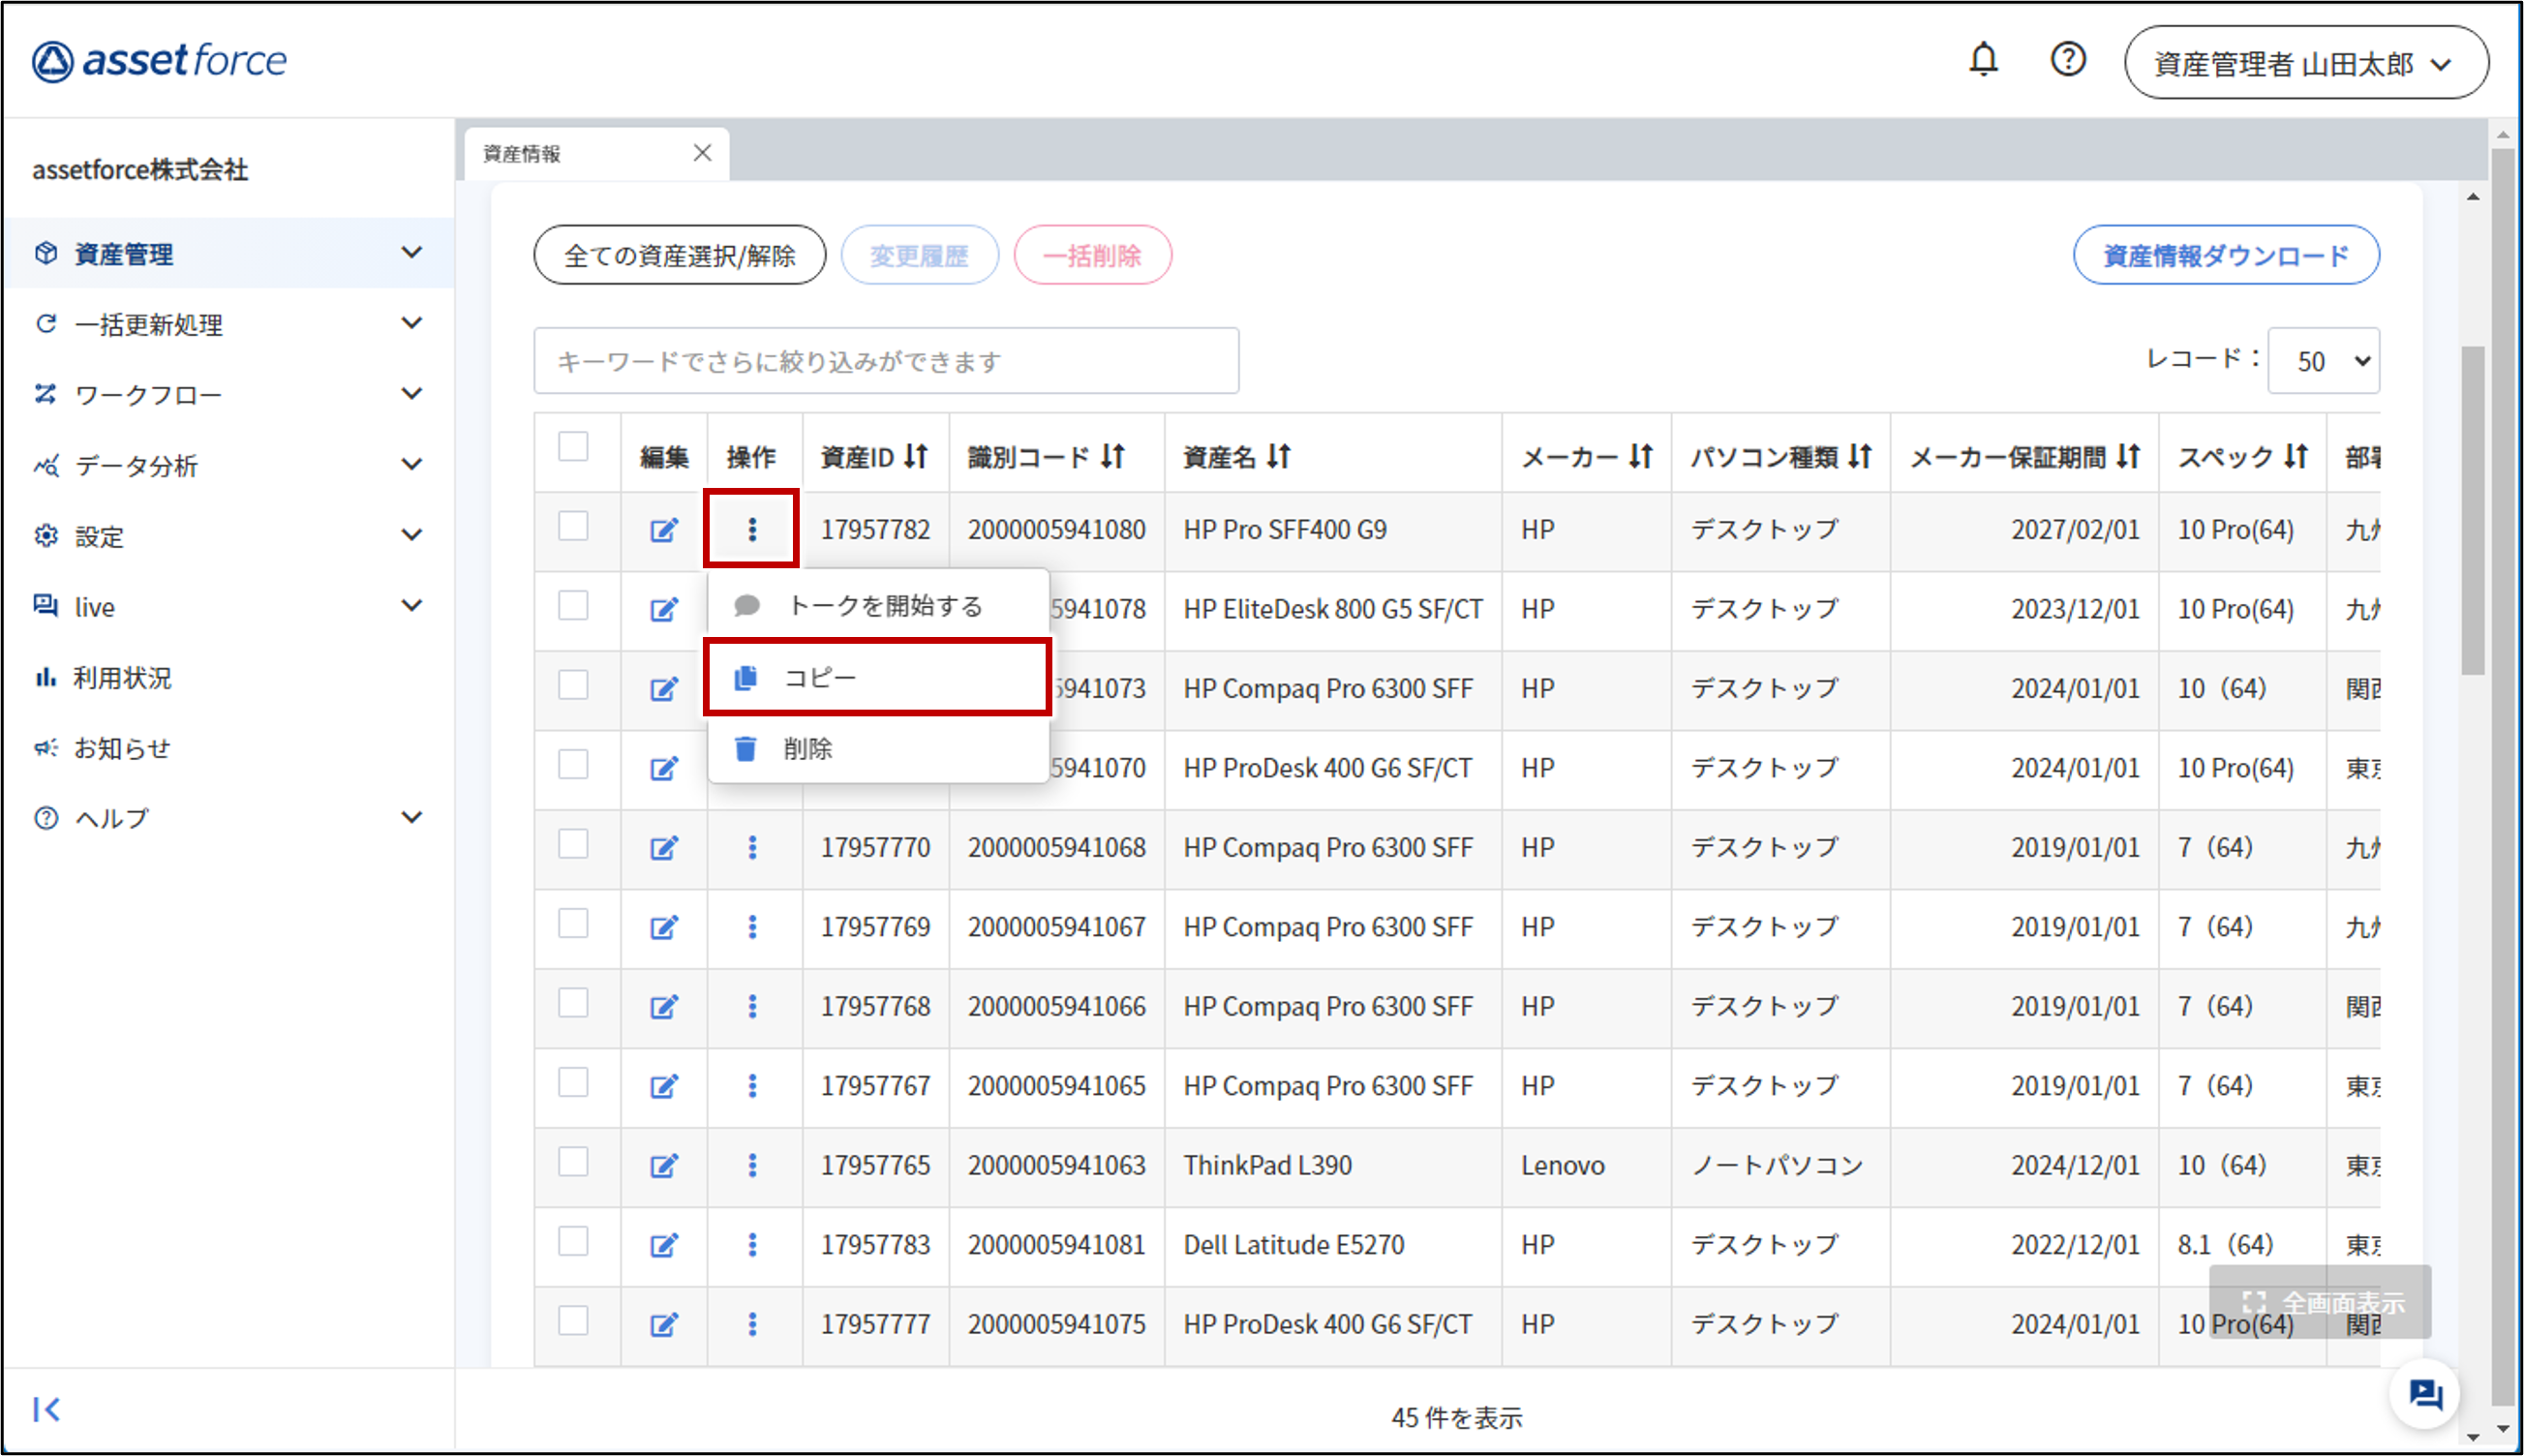This screenshot has width=2524, height=1456.
Task: Check the row checkbox for asset 17957767
Action: coord(573,1082)
